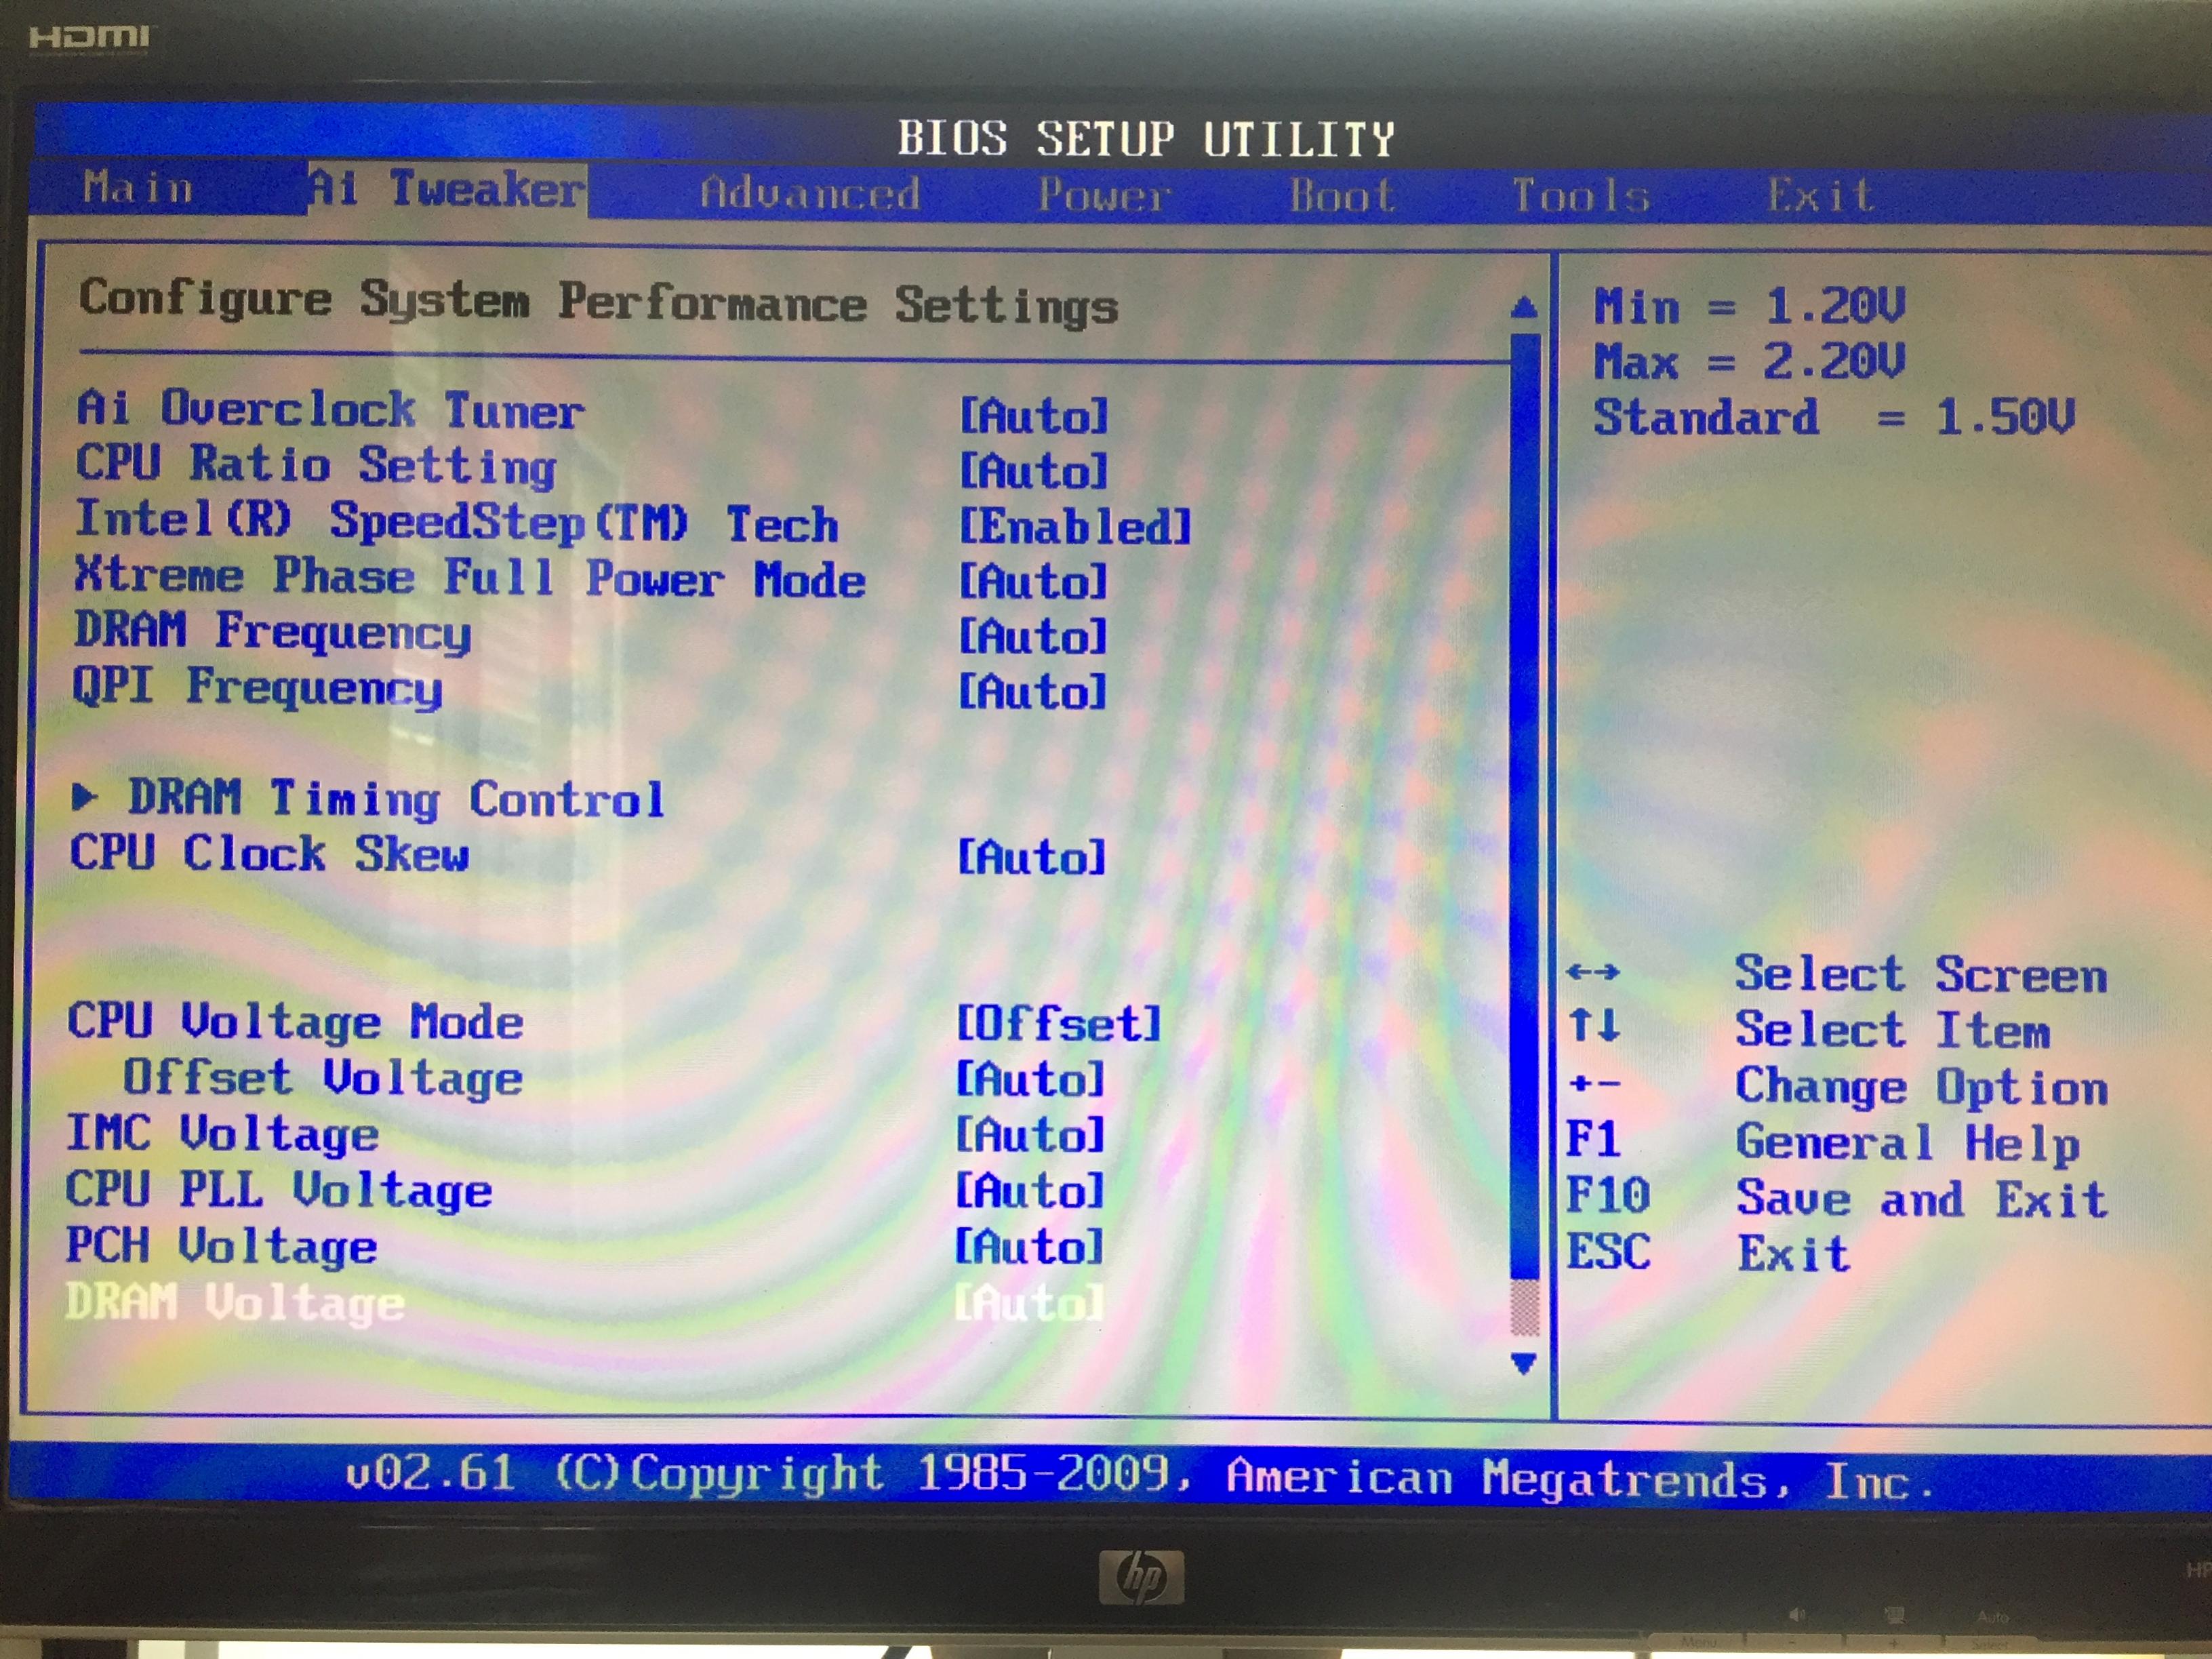Screen dimensions: 2212x1659
Task: Open DRAM Frequency Auto options
Action: [1033, 637]
